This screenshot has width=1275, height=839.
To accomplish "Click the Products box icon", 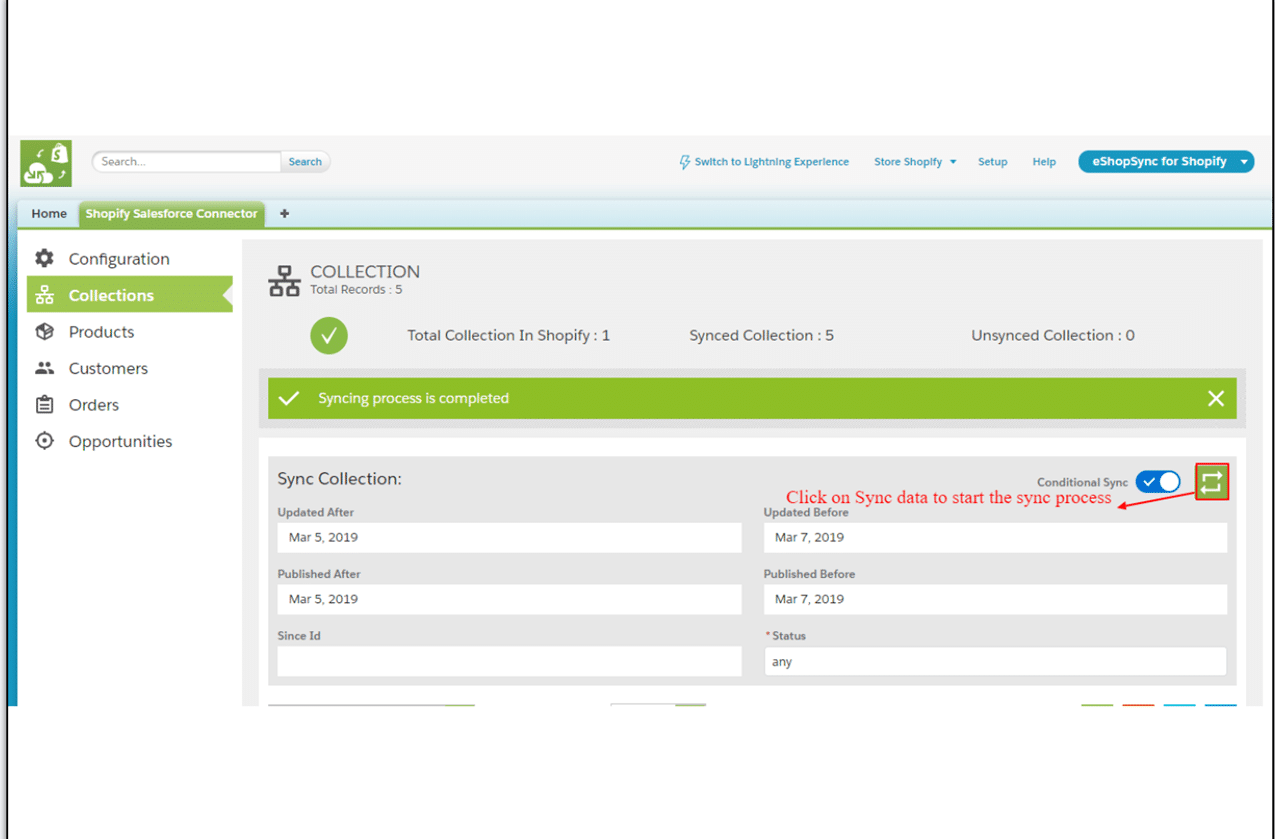I will 44,331.
